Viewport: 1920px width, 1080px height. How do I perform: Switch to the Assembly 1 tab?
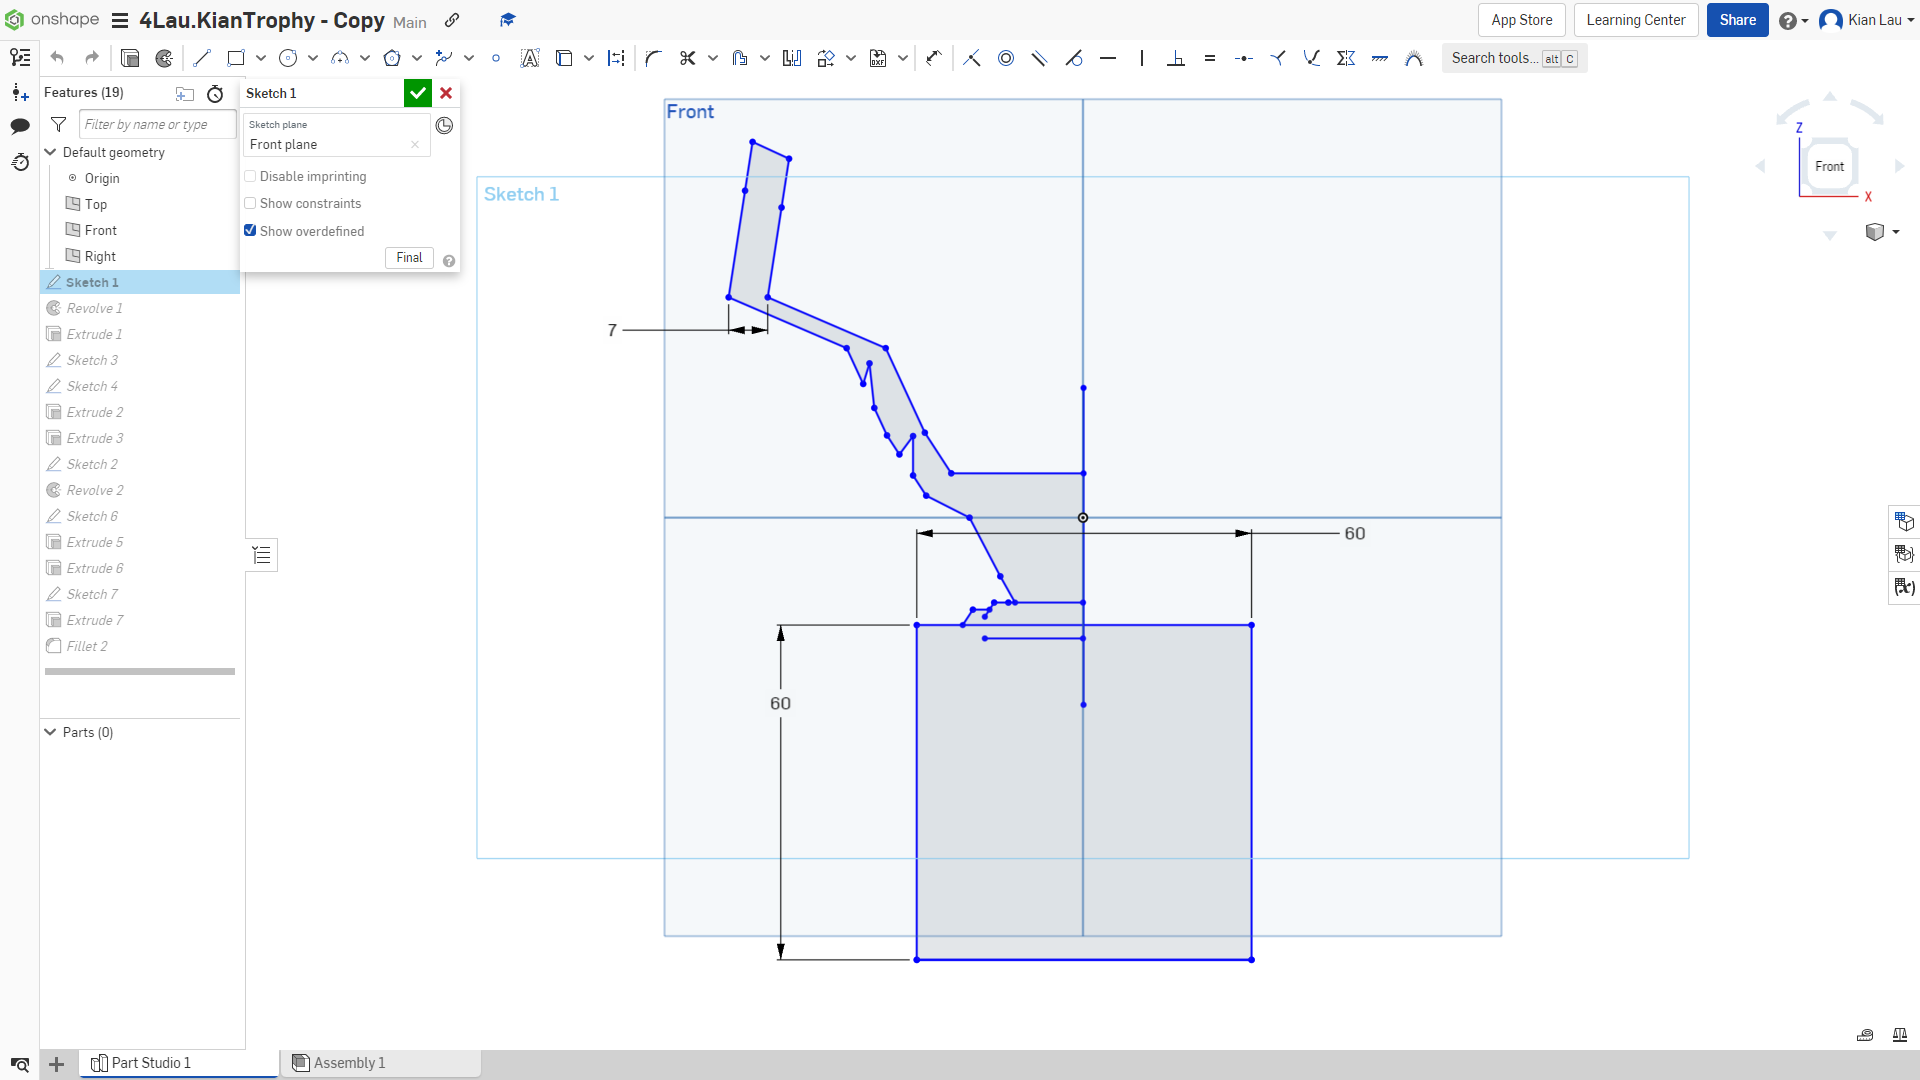(x=348, y=1063)
